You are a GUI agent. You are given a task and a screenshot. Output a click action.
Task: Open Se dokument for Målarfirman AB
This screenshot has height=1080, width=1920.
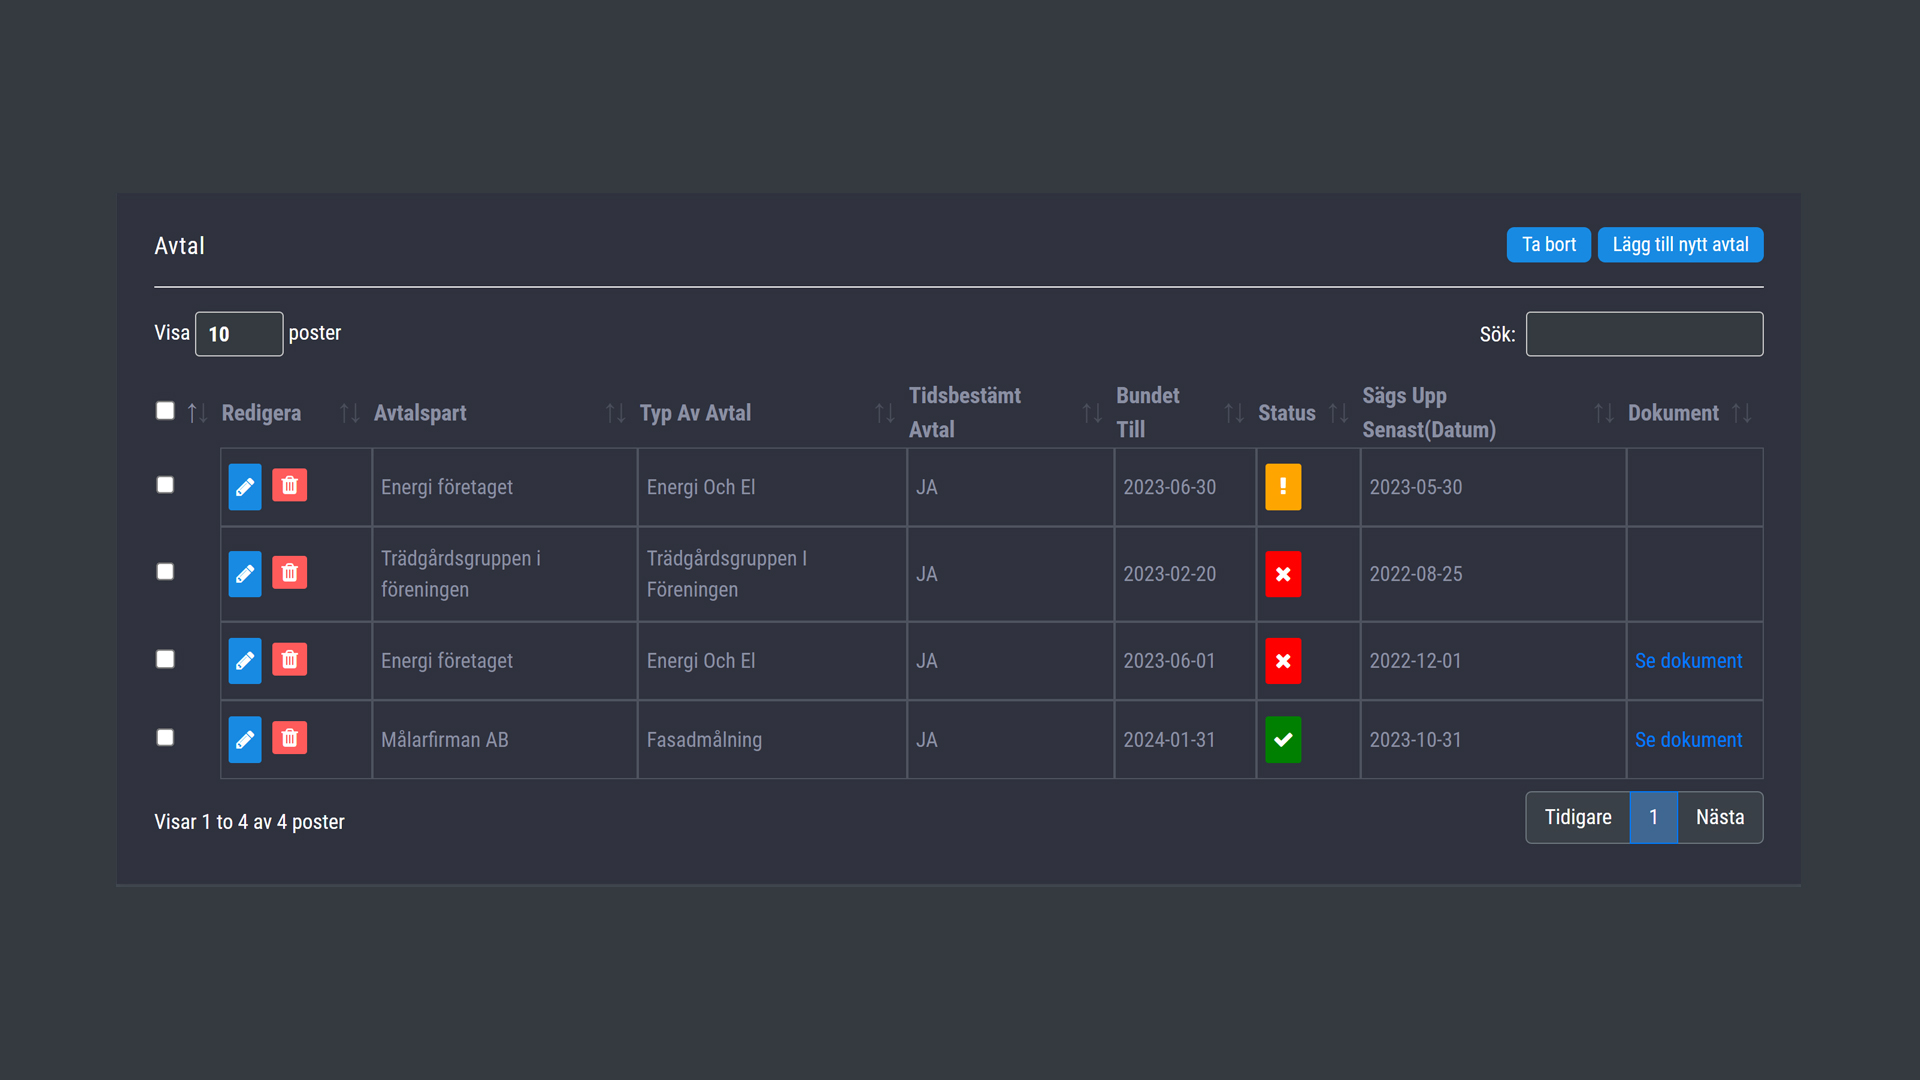pos(1688,740)
